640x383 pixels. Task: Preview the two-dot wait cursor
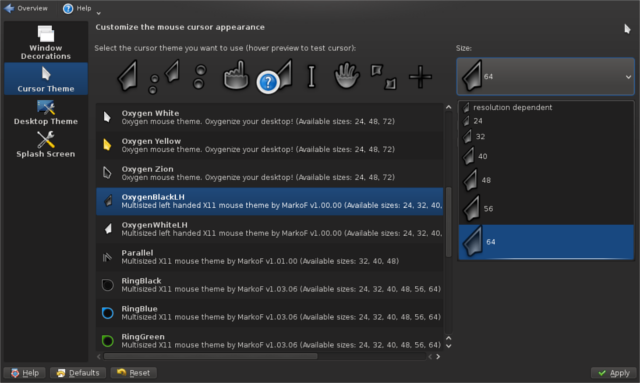coord(200,77)
